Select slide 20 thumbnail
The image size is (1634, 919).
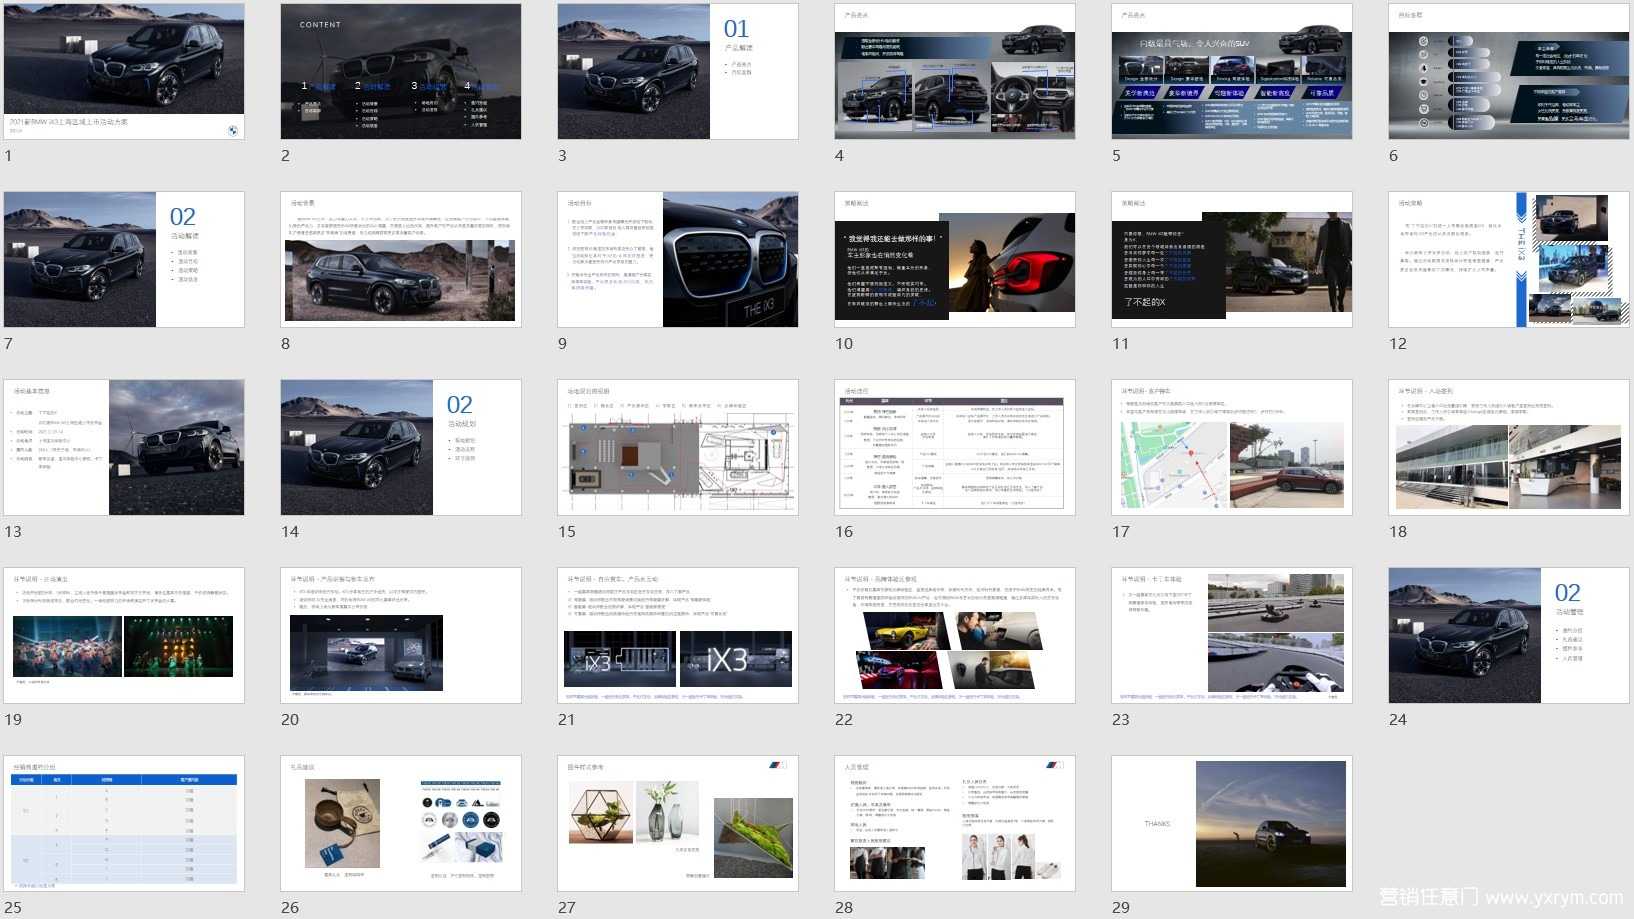point(401,635)
